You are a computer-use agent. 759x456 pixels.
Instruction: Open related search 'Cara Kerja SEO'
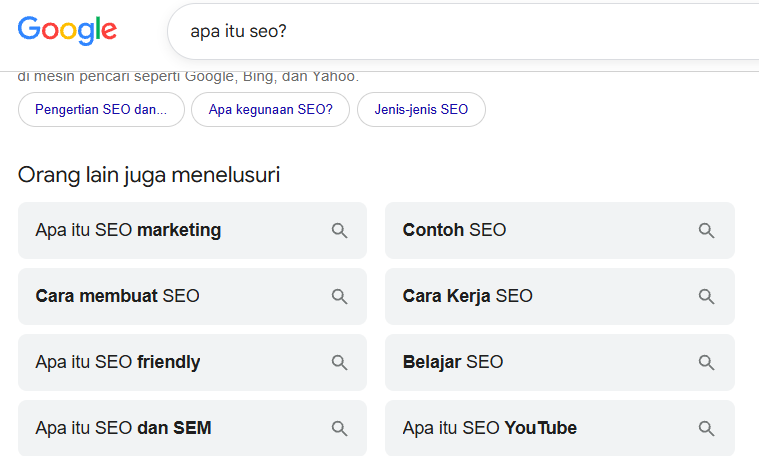click(x=560, y=296)
